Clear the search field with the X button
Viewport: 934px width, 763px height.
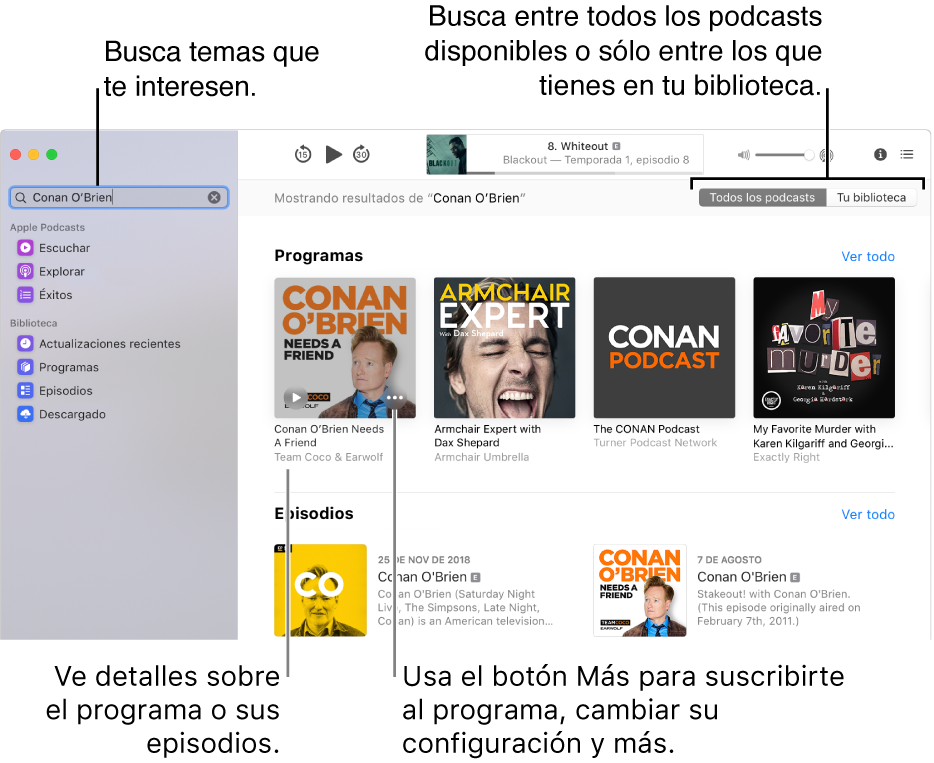point(215,197)
